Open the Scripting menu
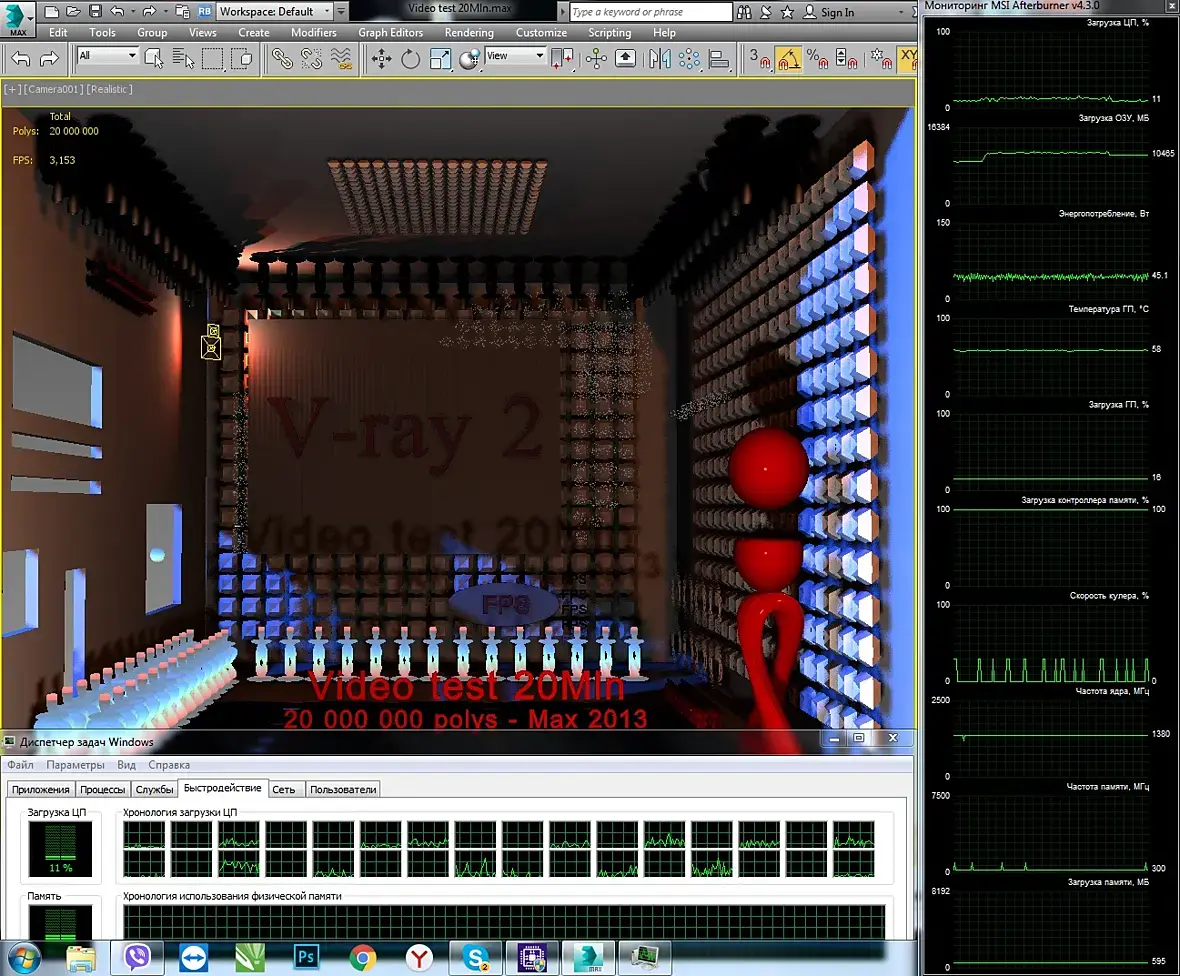Image resolution: width=1180 pixels, height=976 pixels. pos(610,32)
